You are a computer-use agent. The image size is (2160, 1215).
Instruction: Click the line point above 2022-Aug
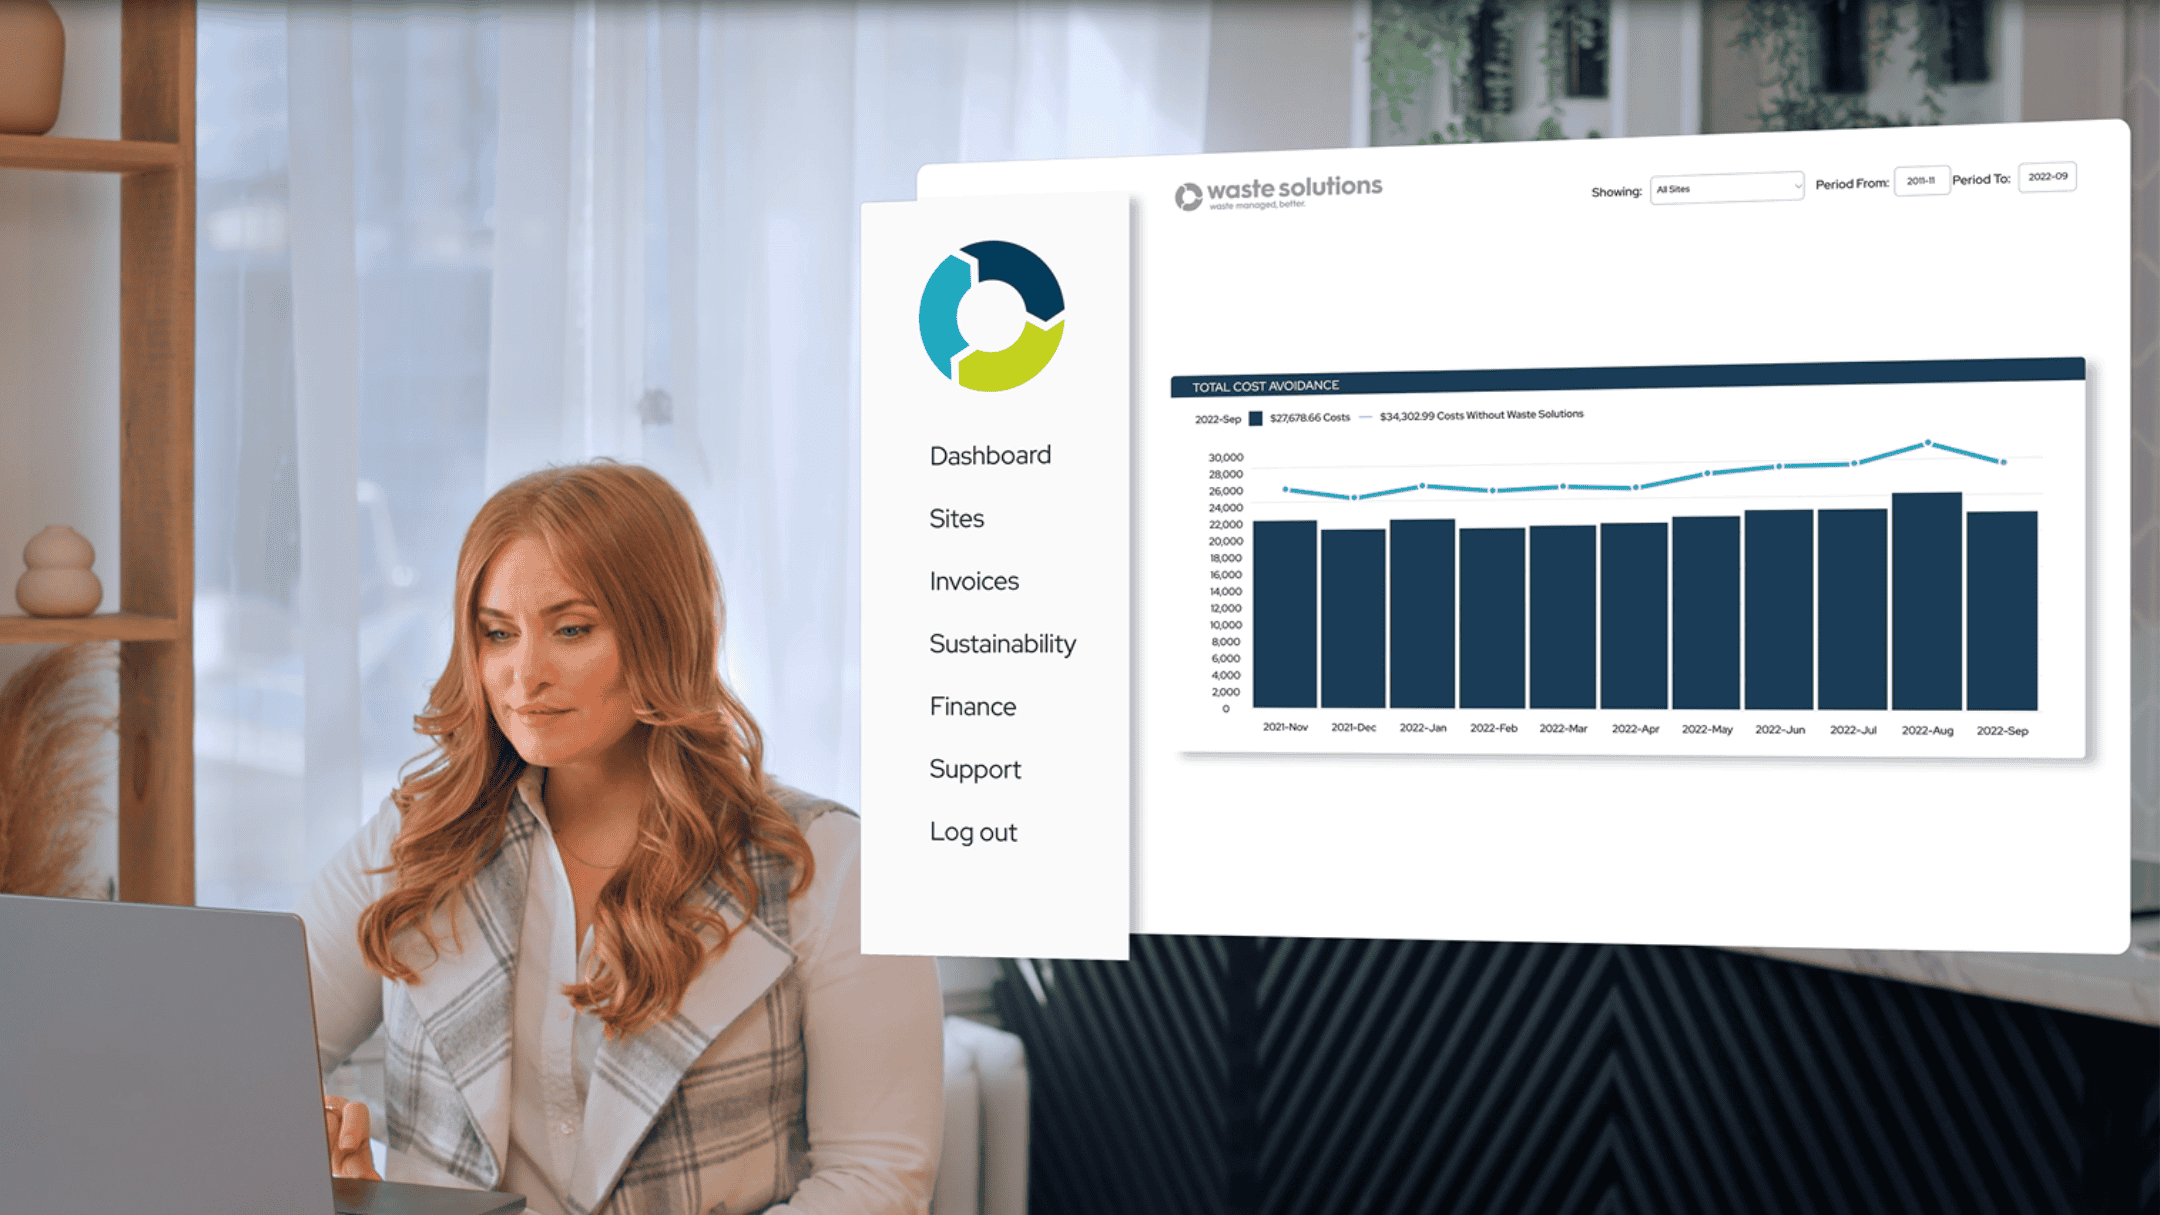point(1927,443)
